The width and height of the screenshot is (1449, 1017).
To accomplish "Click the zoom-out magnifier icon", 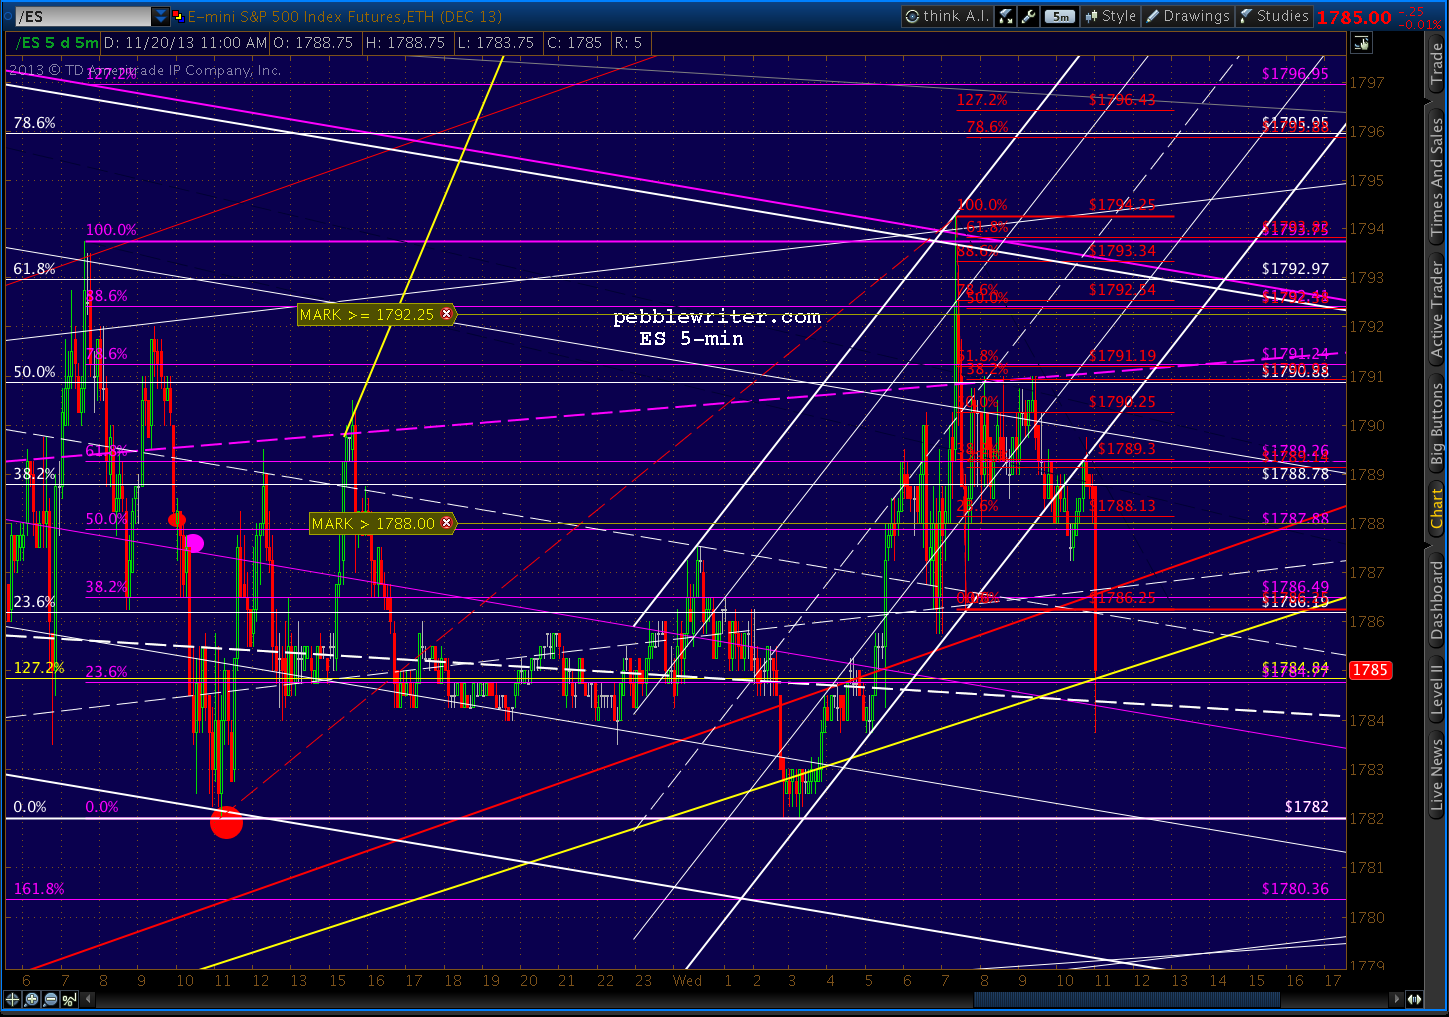I will pos(49,999).
